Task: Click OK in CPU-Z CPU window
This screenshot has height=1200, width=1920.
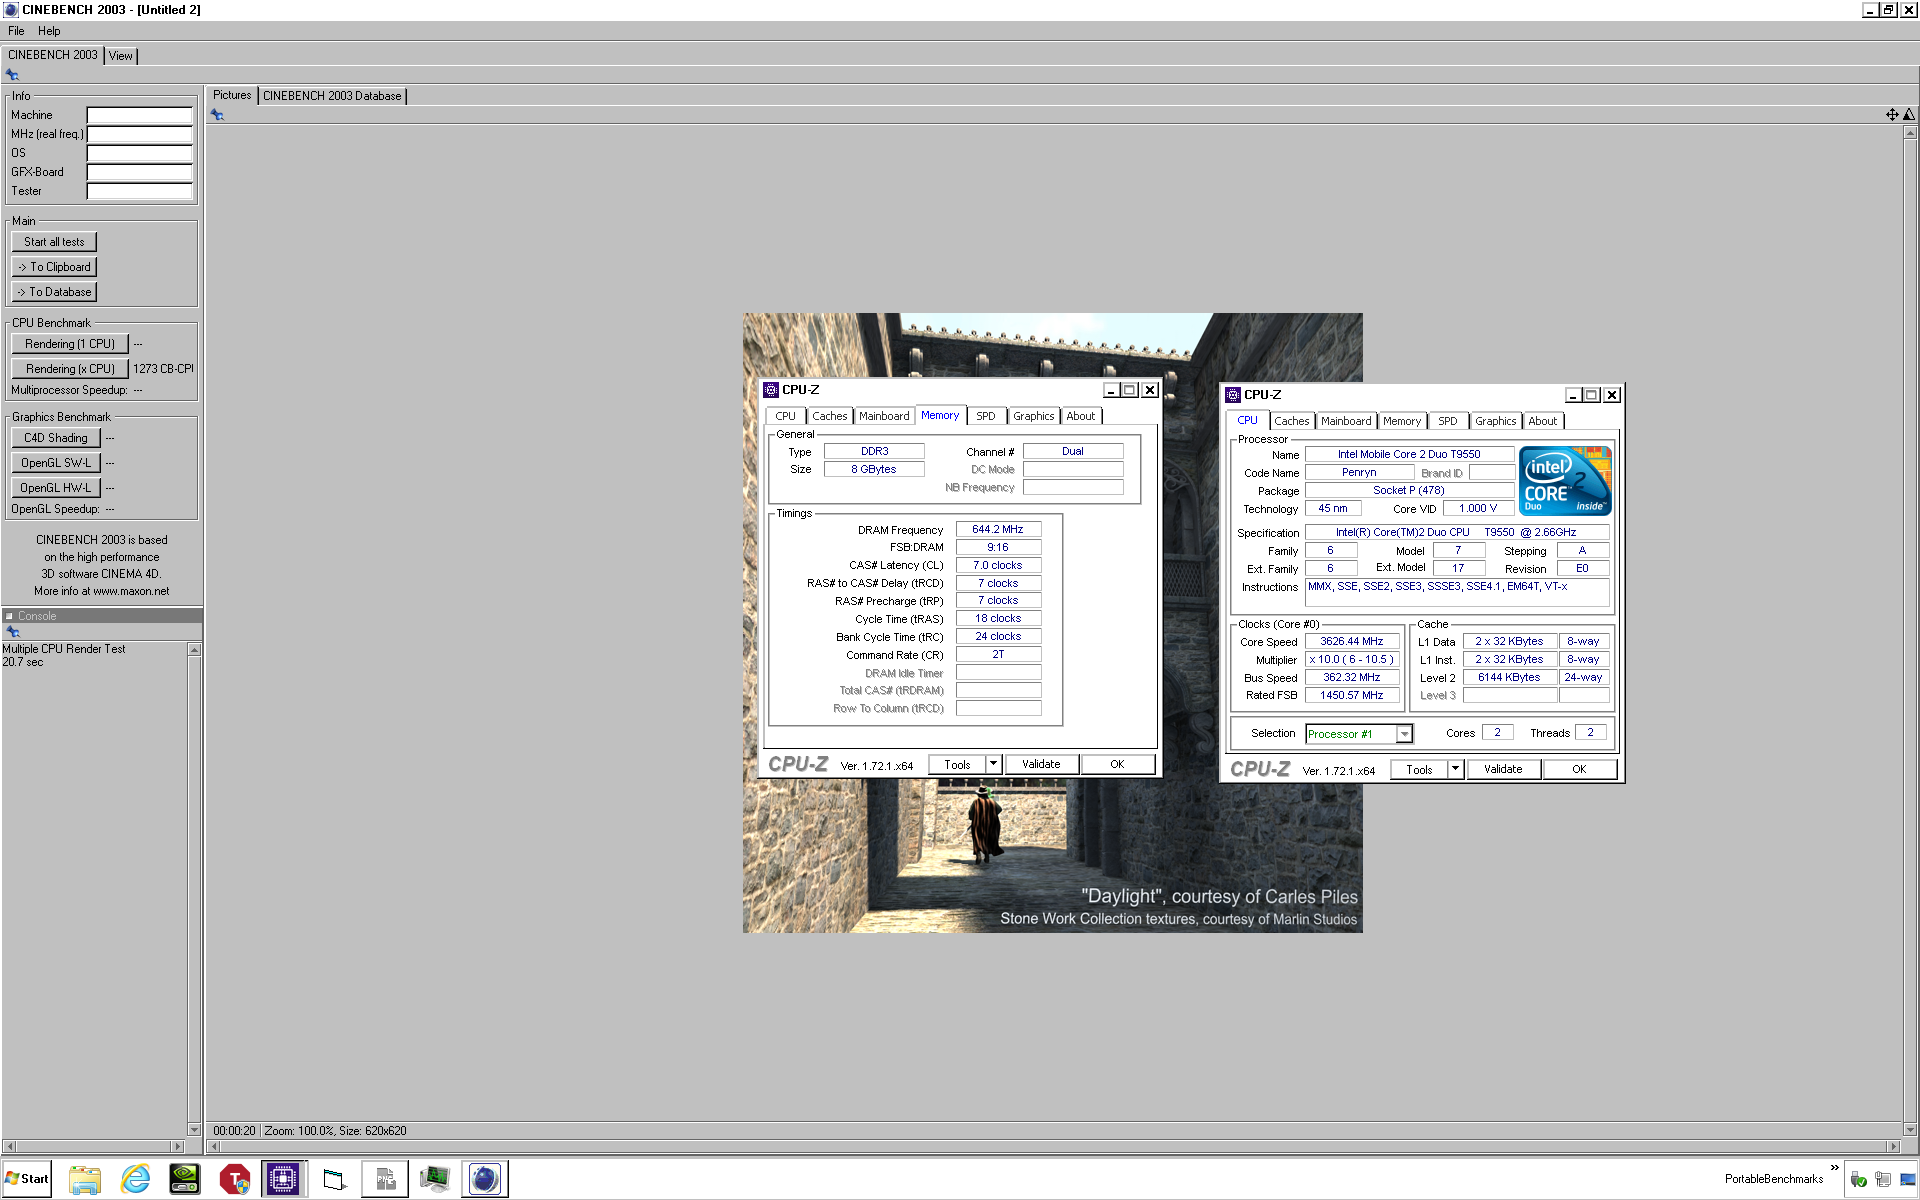Action: pyautogui.click(x=1579, y=769)
